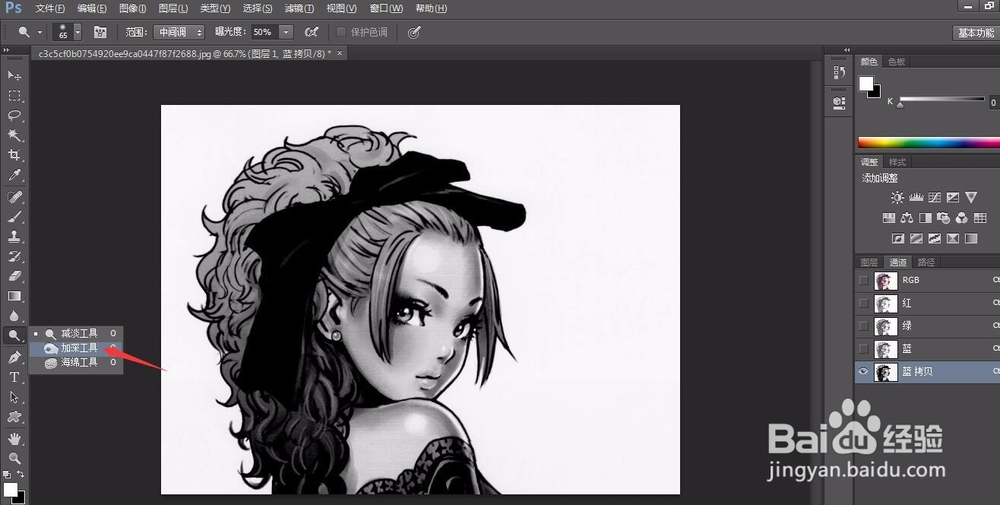This screenshot has height=505, width=1000.
Task: Select the Eyedropper tool
Action: 14,175
